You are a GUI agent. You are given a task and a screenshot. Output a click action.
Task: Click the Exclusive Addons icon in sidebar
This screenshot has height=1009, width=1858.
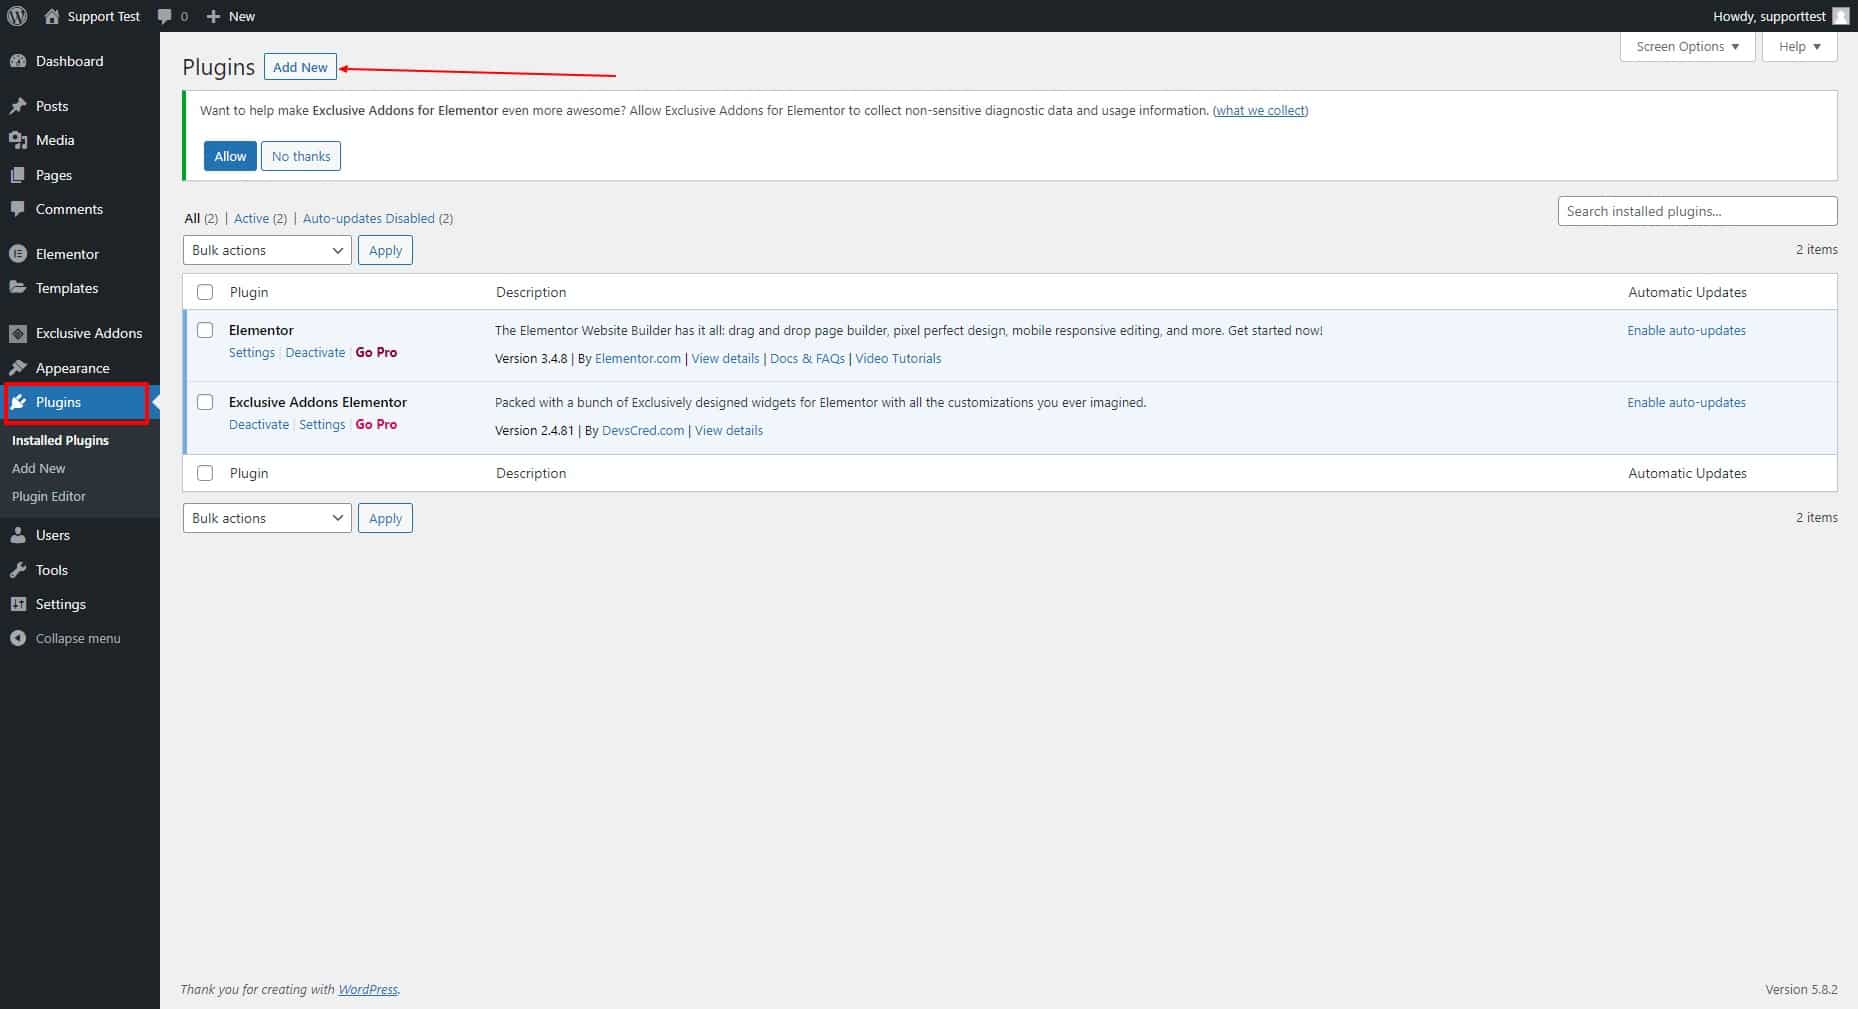pyautogui.click(x=18, y=333)
